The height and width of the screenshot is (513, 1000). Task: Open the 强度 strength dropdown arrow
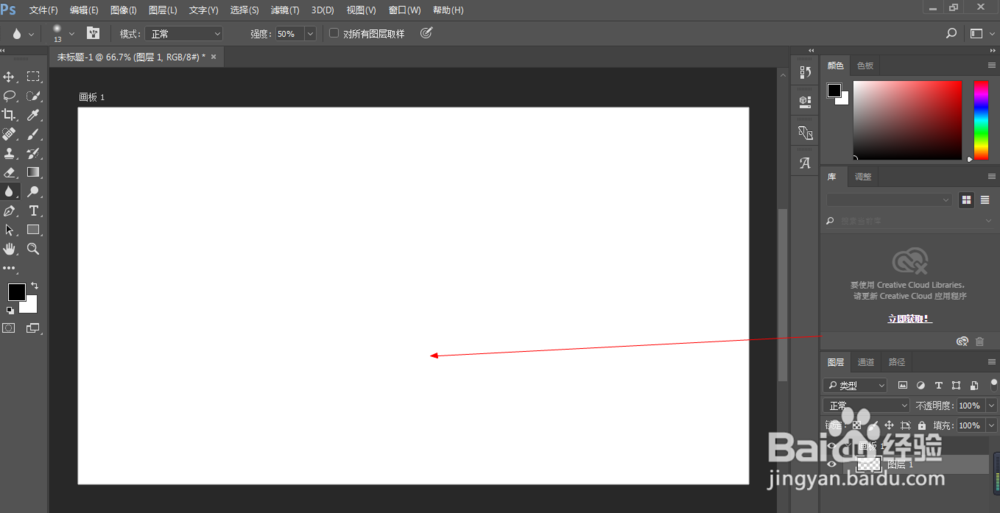click(310, 34)
